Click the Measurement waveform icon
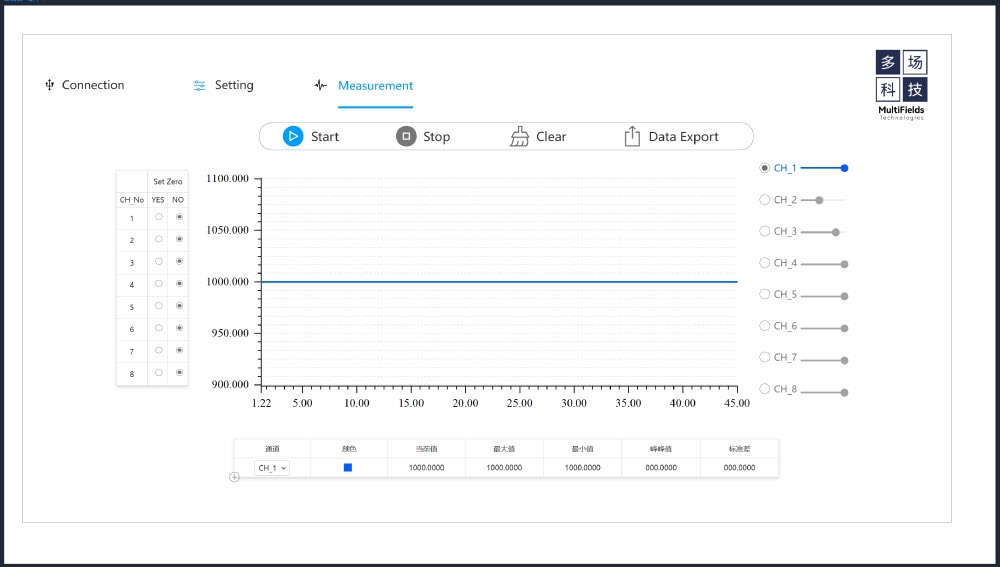The image size is (1000, 567). pyautogui.click(x=320, y=86)
